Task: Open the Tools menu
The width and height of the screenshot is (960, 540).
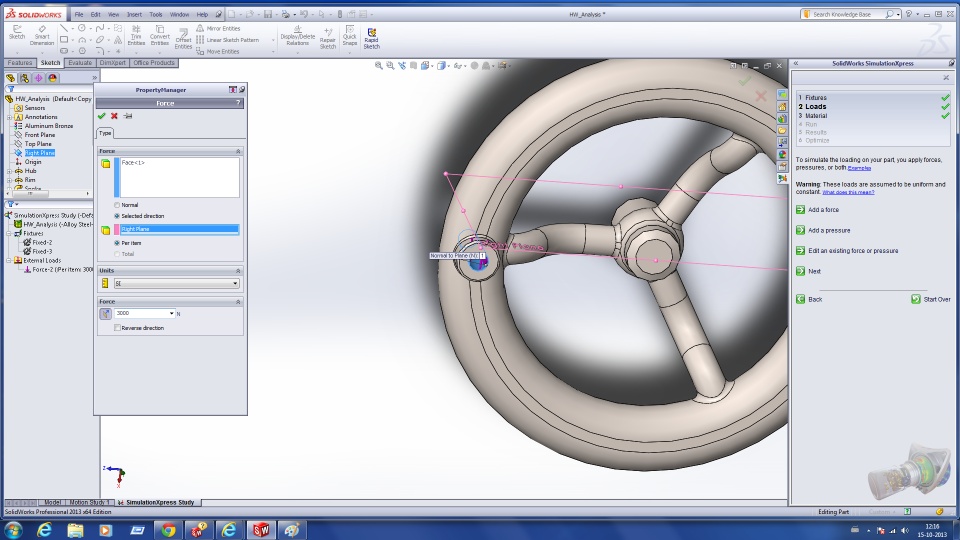Action: click(156, 14)
